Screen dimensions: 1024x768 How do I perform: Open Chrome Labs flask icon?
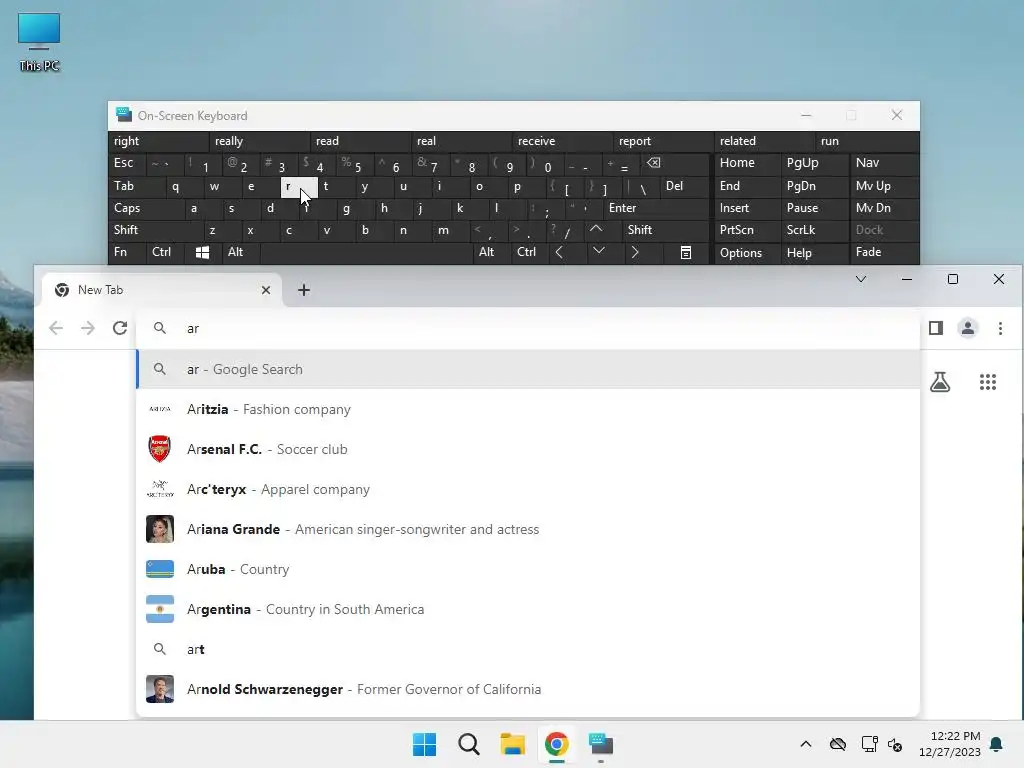tap(940, 382)
